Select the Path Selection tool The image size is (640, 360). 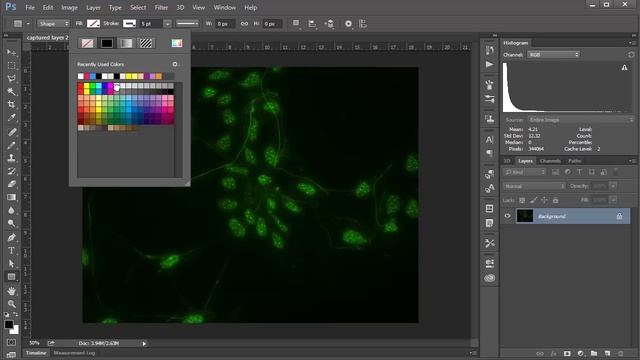point(11,264)
